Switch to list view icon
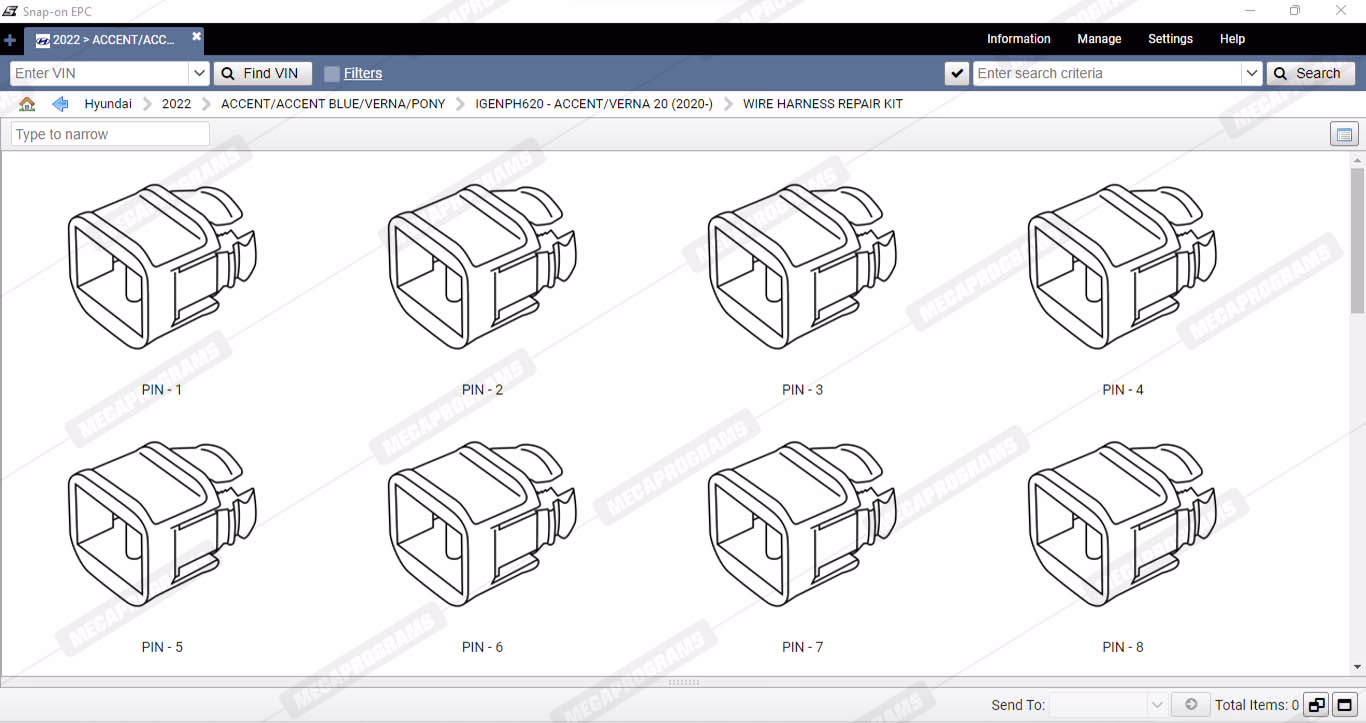The width and height of the screenshot is (1366, 723). (x=1344, y=134)
